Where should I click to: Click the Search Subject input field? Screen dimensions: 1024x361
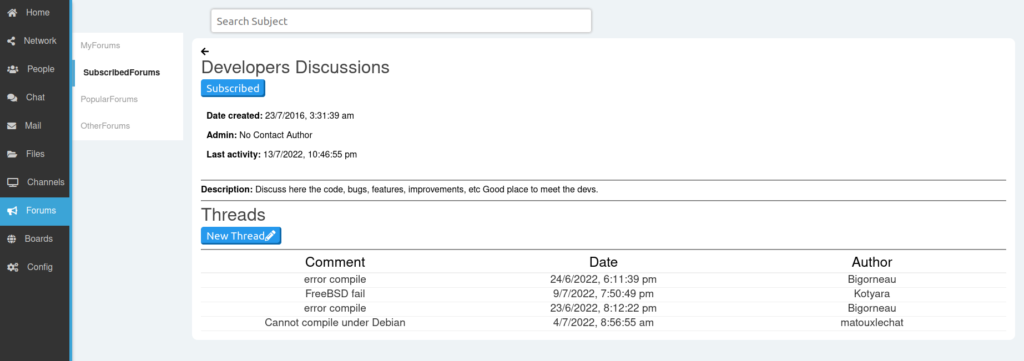coord(401,21)
